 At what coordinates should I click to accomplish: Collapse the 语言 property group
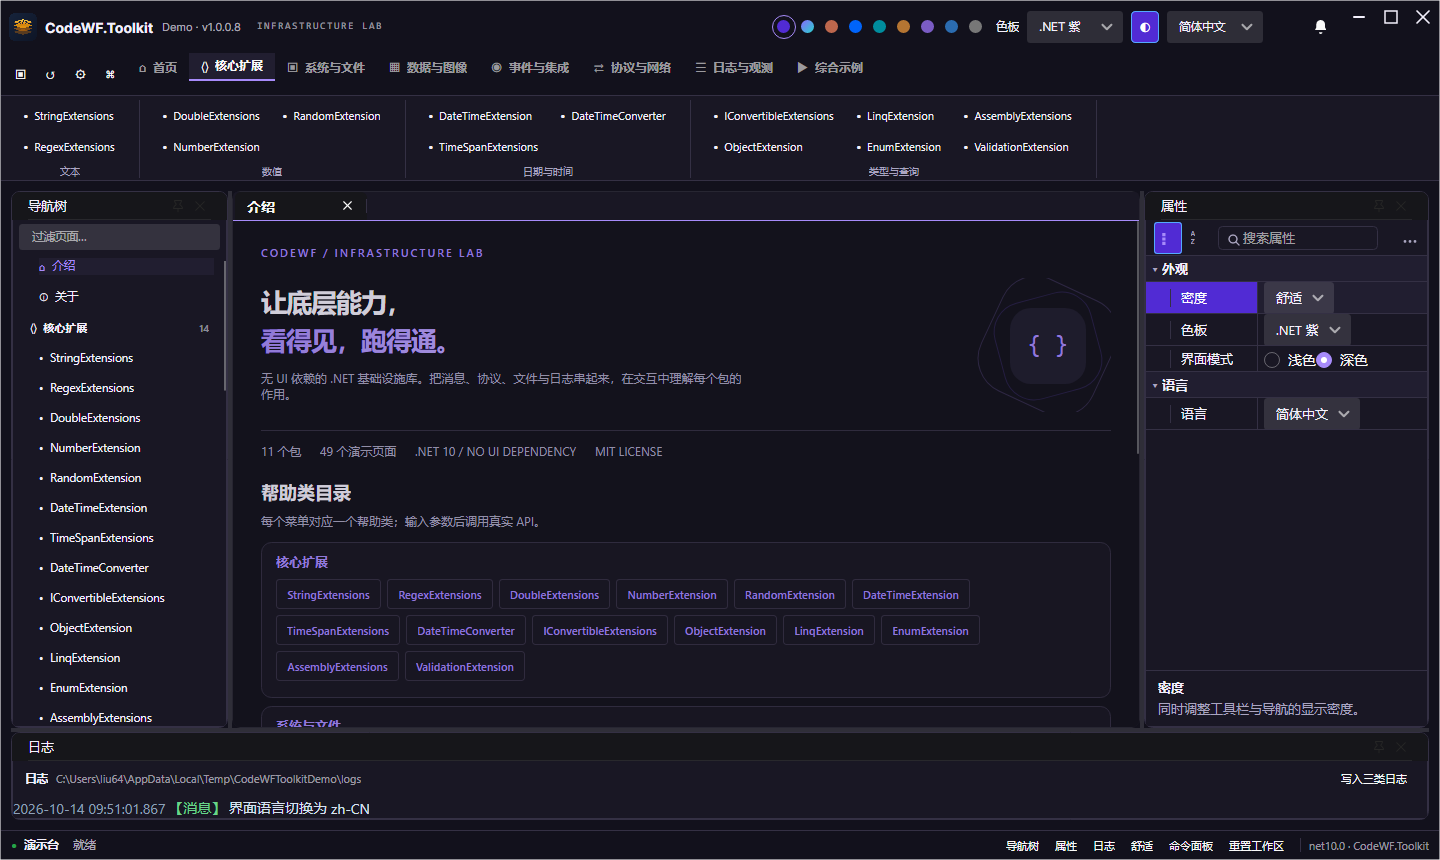[1155, 386]
